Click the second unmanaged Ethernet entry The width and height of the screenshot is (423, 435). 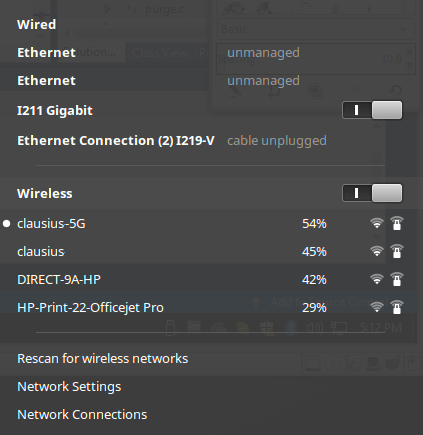point(211,80)
